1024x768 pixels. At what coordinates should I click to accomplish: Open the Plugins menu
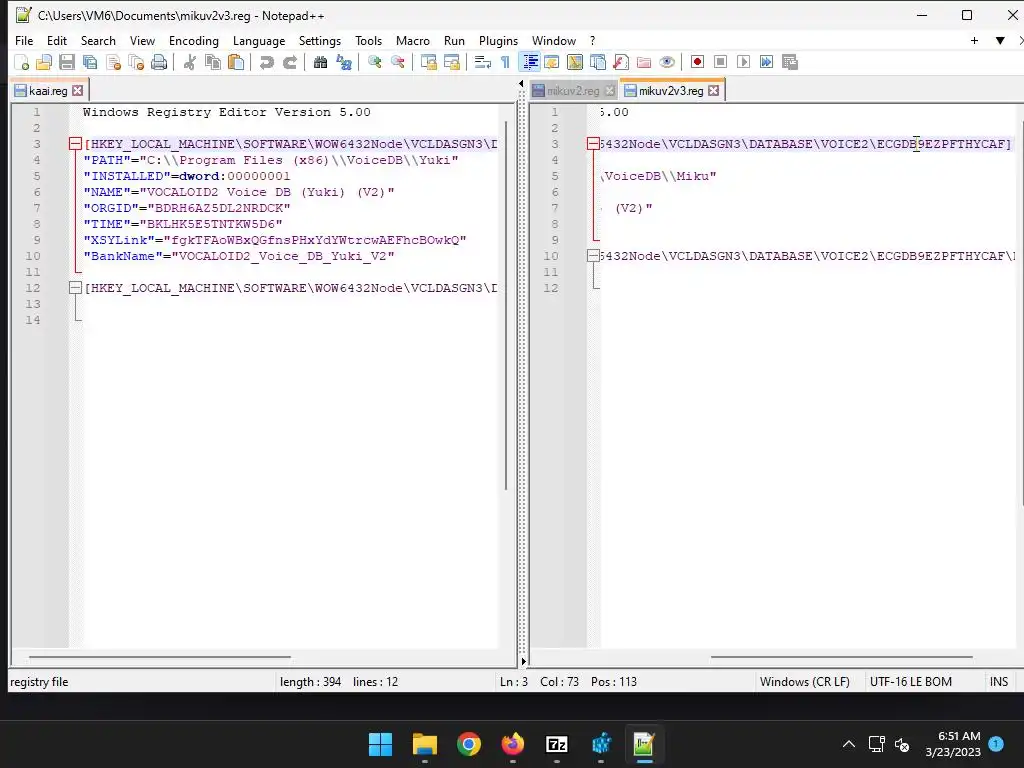click(498, 40)
